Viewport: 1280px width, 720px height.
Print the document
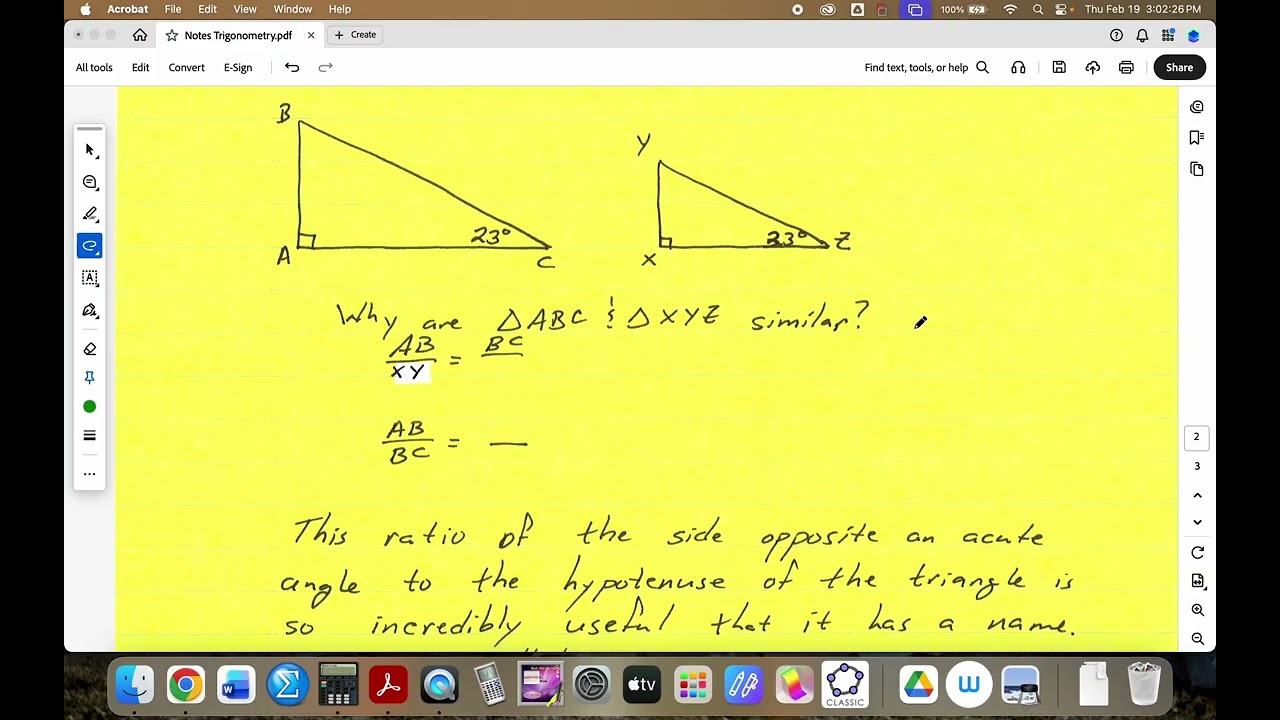[x=1126, y=67]
